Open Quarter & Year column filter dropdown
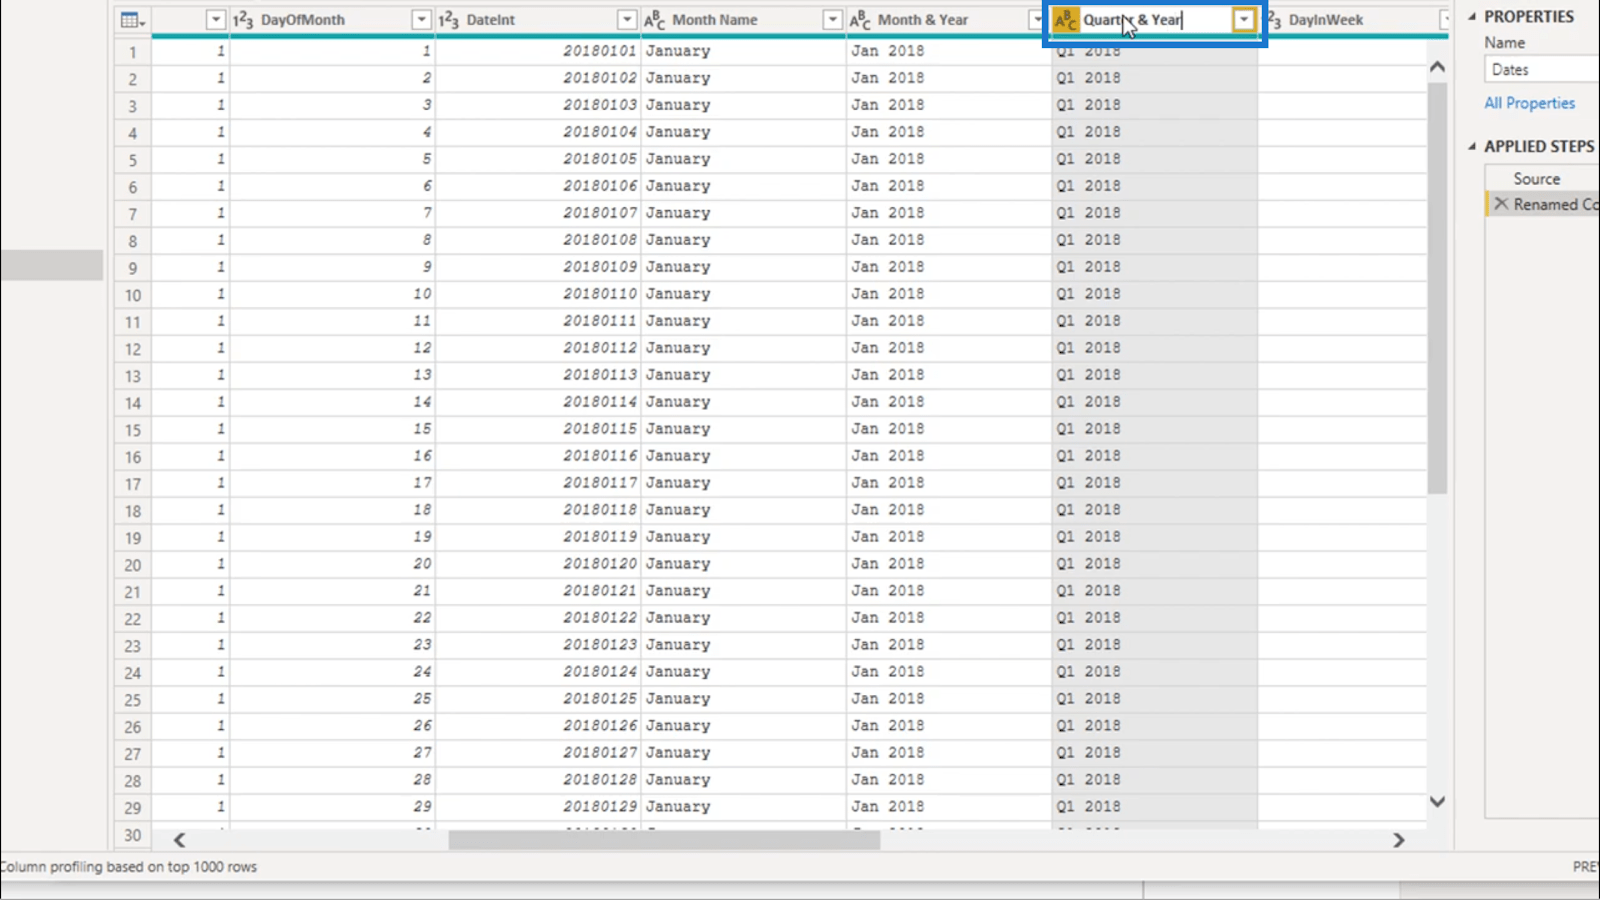 [1244, 20]
